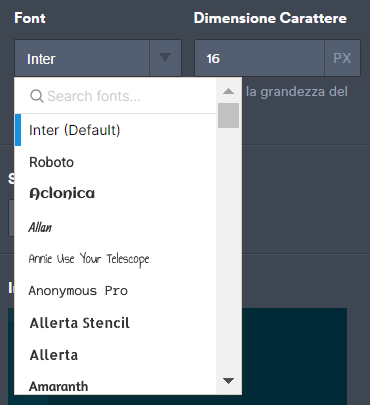The height and width of the screenshot is (405, 370).
Task: Click the Search fonts input field
Action: 115,96
